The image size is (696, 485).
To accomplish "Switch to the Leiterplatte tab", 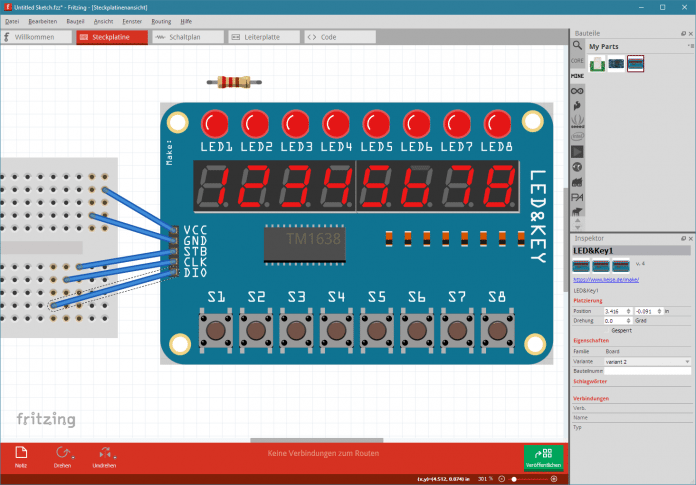I will click(264, 37).
